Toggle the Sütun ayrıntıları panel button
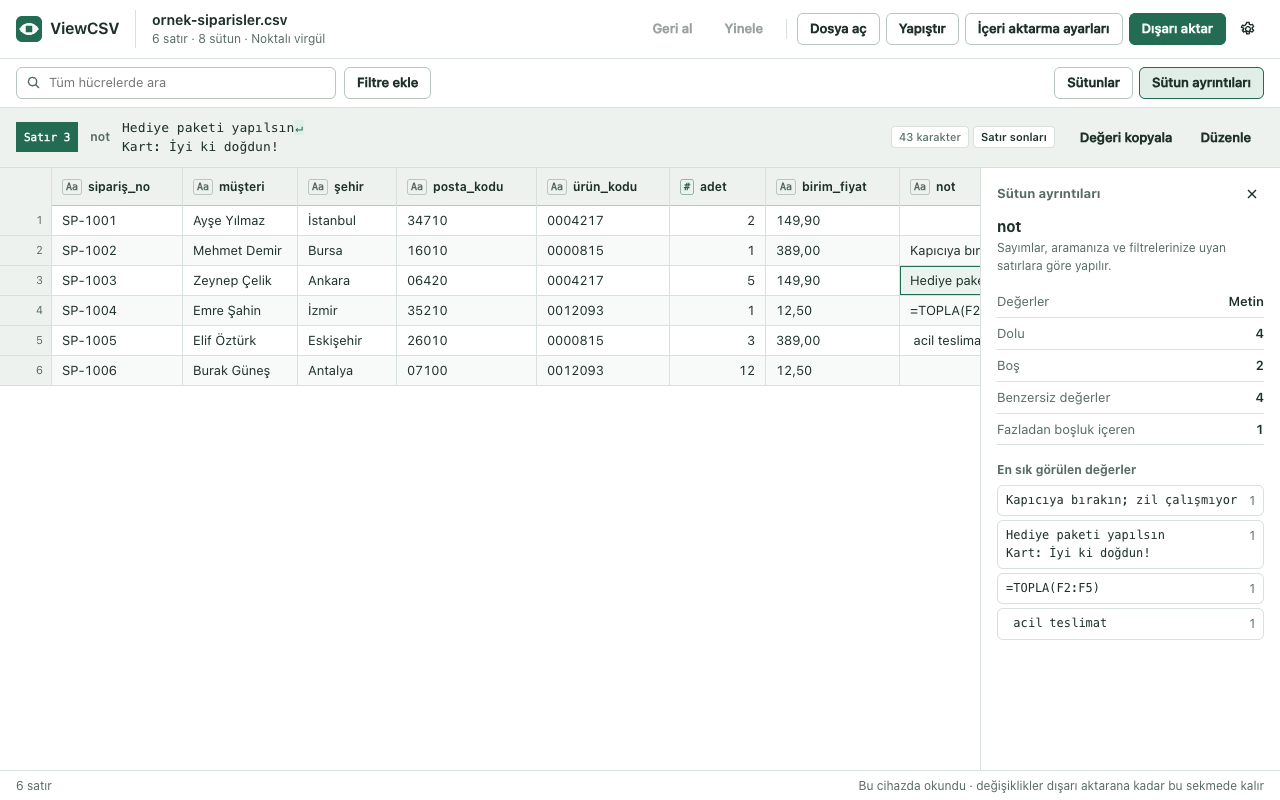The width and height of the screenshot is (1280, 800). (x=1201, y=83)
